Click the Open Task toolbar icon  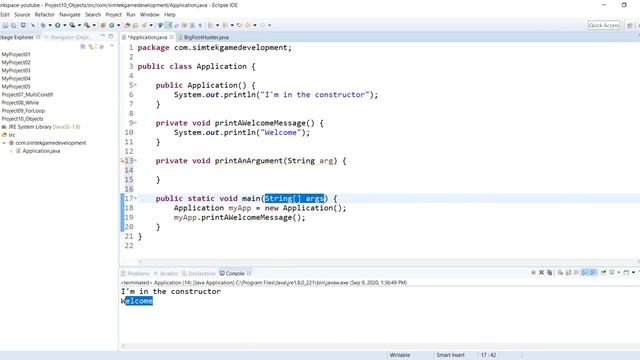pos(136,25)
